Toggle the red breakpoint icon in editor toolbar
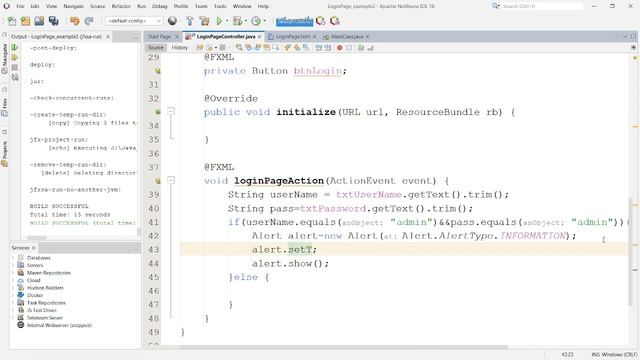The image size is (640, 360). 339,48
